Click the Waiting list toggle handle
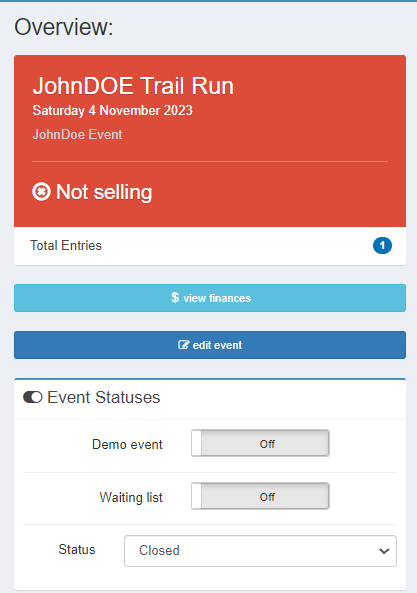417x593 pixels. tap(197, 496)
